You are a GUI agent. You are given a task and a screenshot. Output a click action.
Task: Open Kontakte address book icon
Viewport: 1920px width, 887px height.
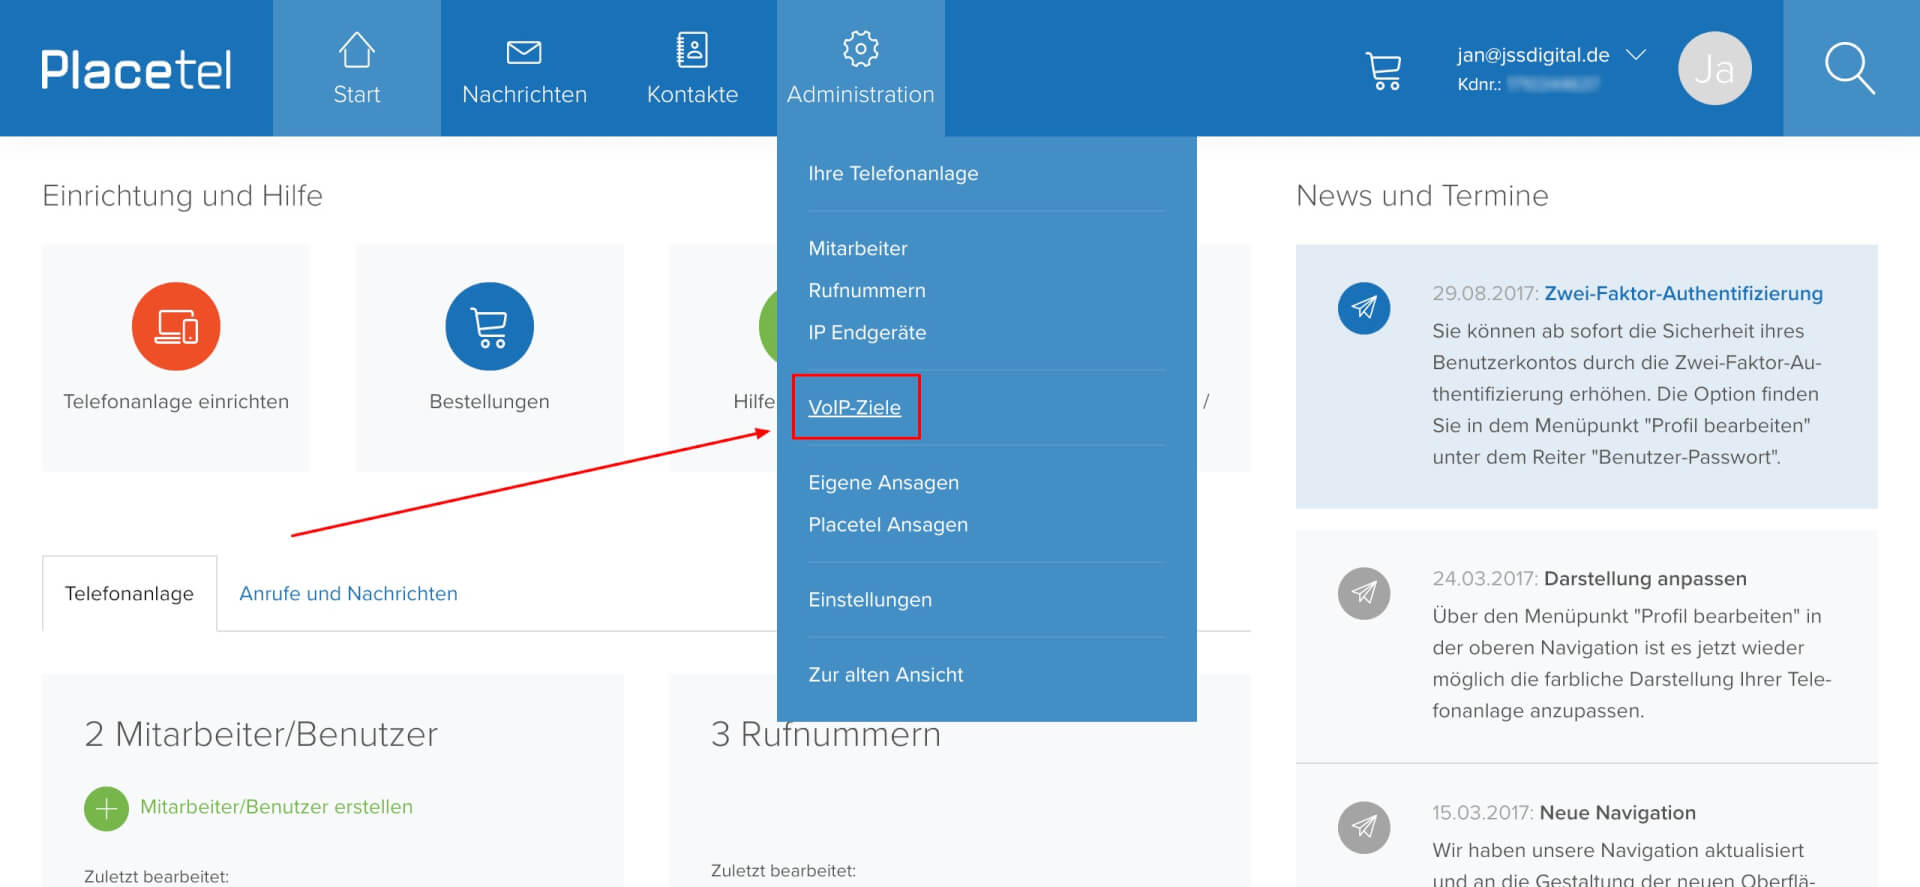click(692, 49)
